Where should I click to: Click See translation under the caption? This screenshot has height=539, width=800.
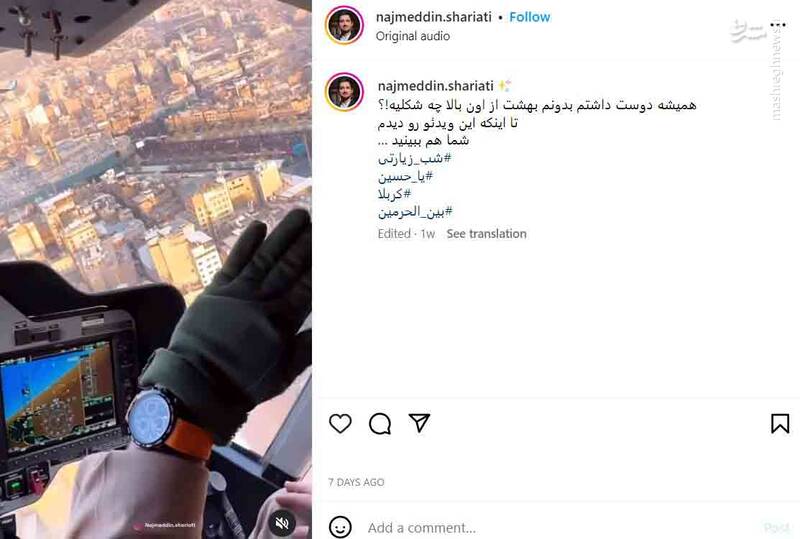tap(486, 234)
